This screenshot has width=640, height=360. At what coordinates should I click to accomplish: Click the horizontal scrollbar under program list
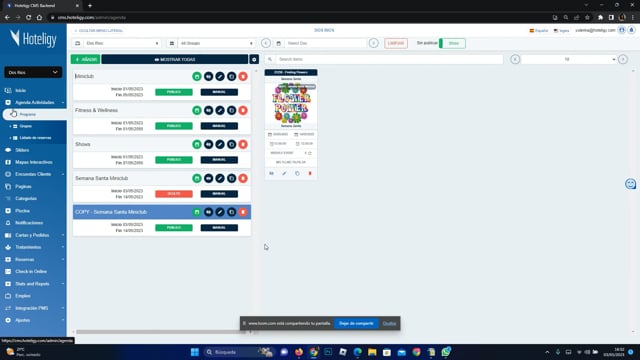[x=161, y=332]
